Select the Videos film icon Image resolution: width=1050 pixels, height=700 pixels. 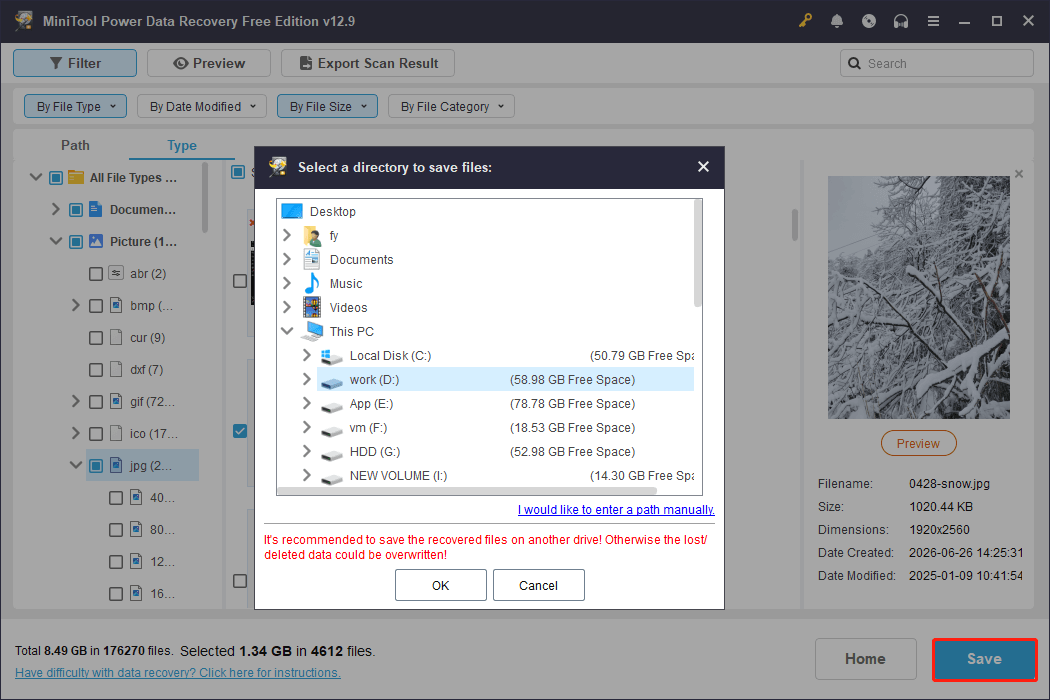[x=311, y=307]
